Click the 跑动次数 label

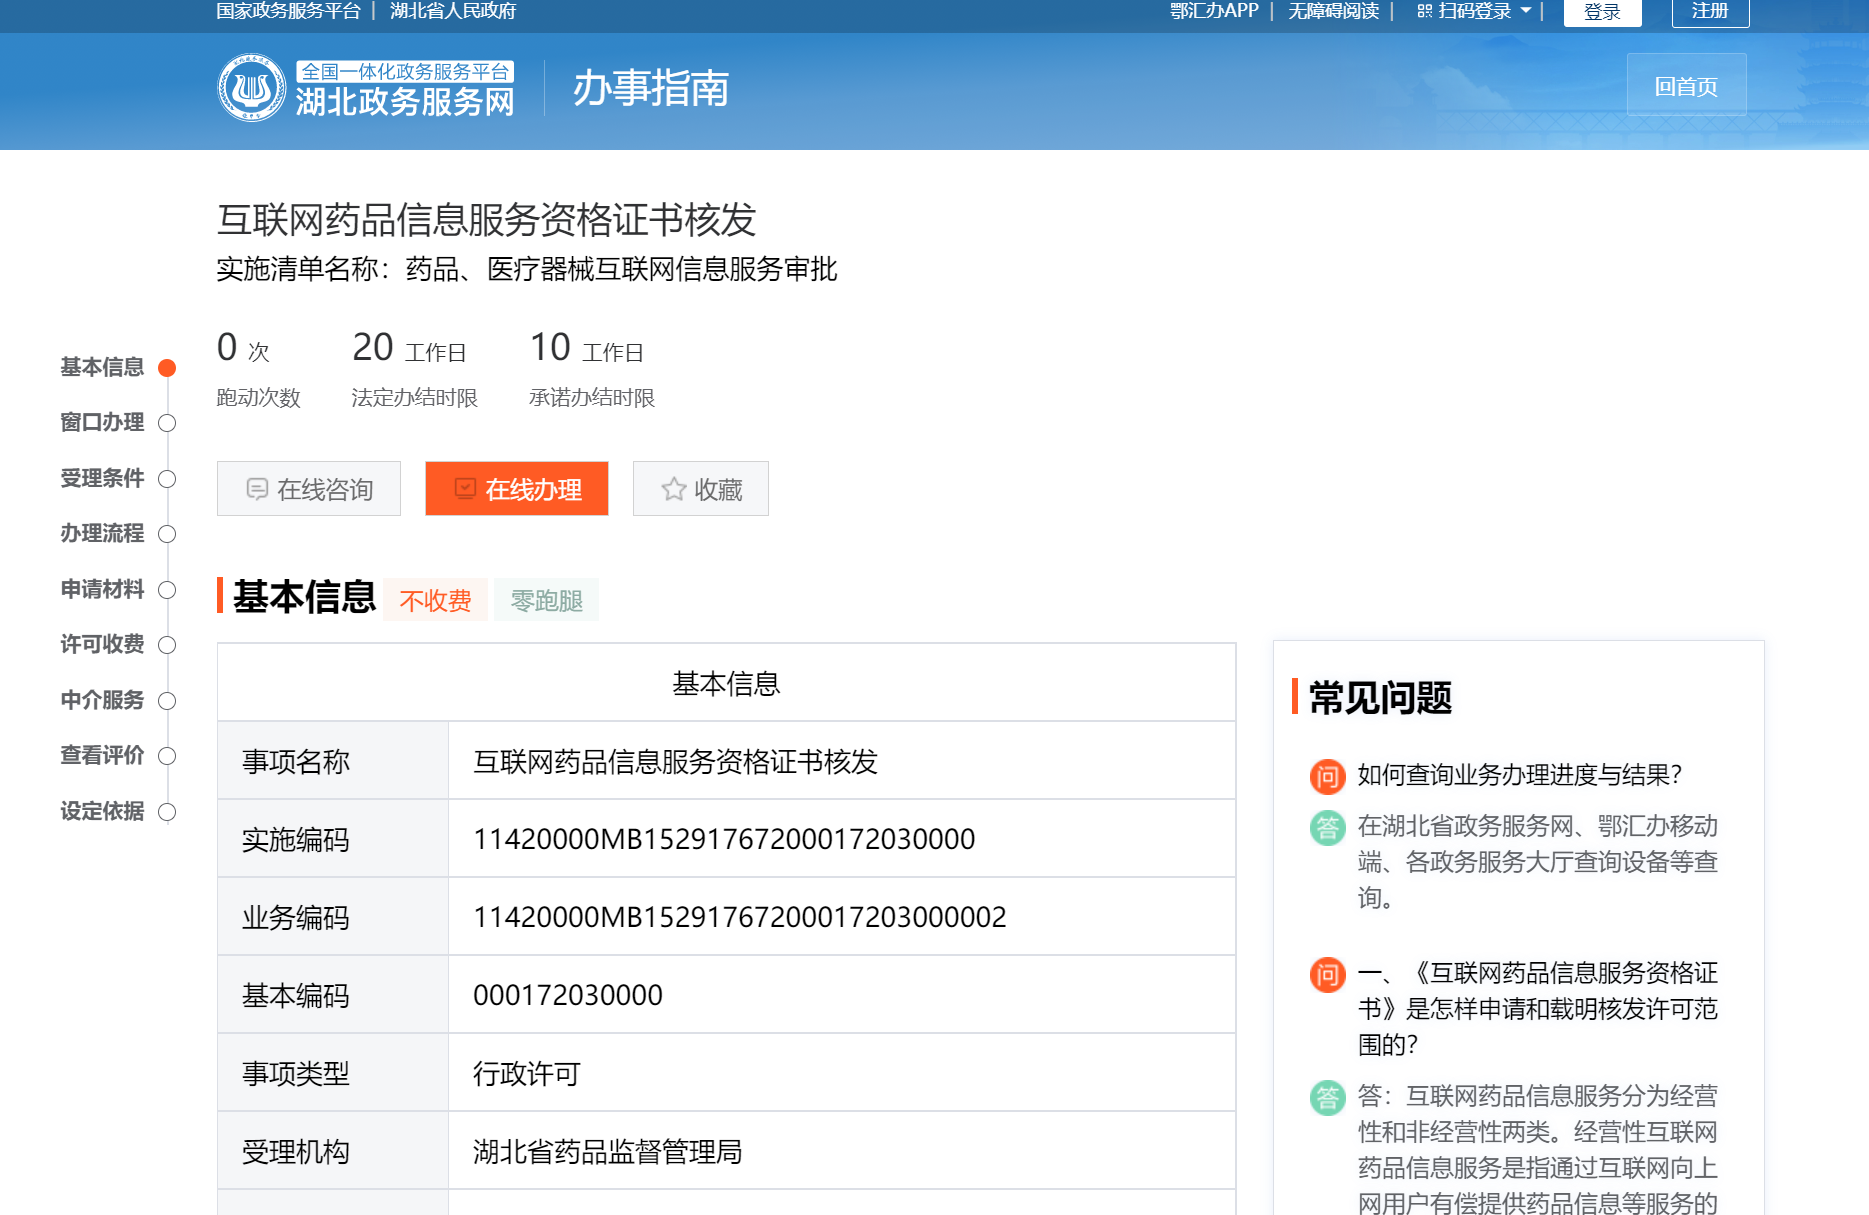(x=259, y=398)
